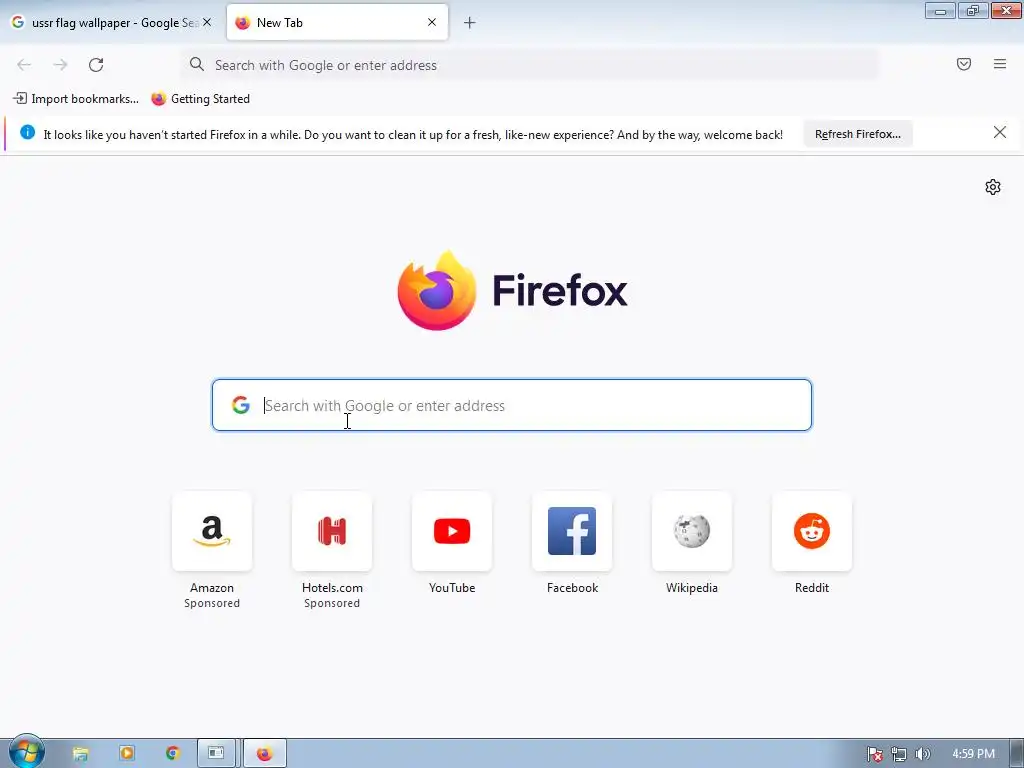1024x768 pixels.
Task: Open the YouTube shortcut tile
Action: [452, 532]
